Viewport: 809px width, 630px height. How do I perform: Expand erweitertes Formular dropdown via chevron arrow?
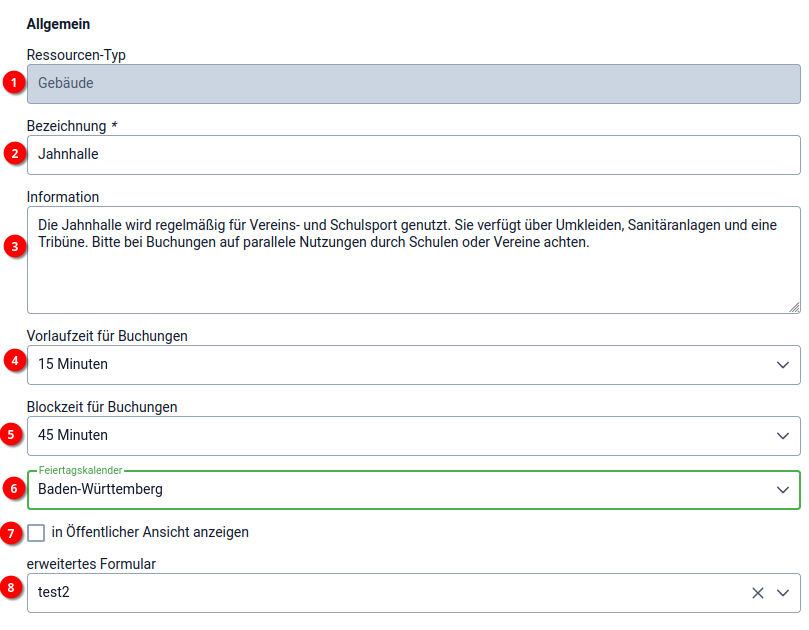[783, 593]
